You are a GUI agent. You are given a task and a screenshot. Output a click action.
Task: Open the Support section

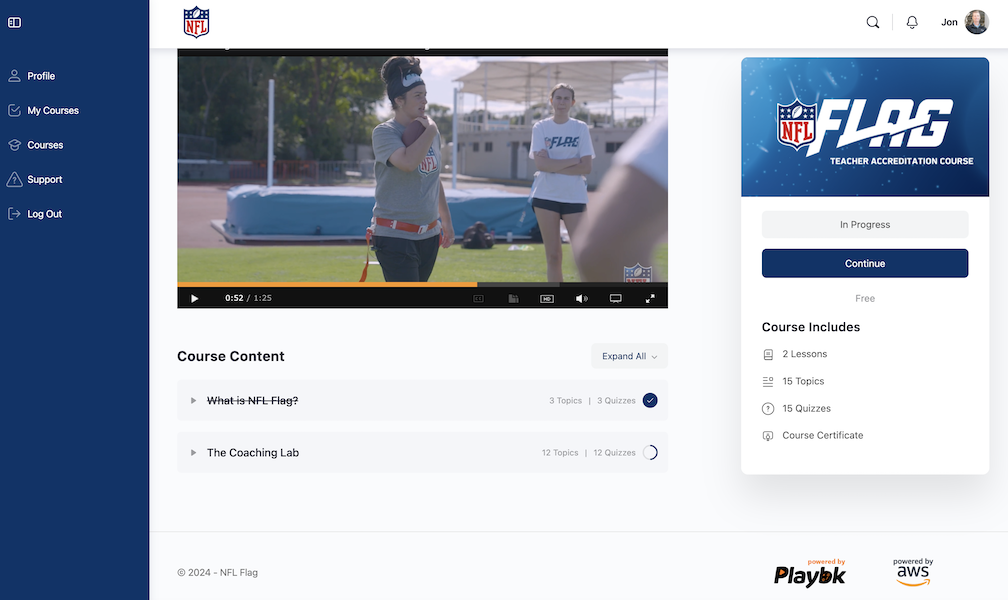44,179
